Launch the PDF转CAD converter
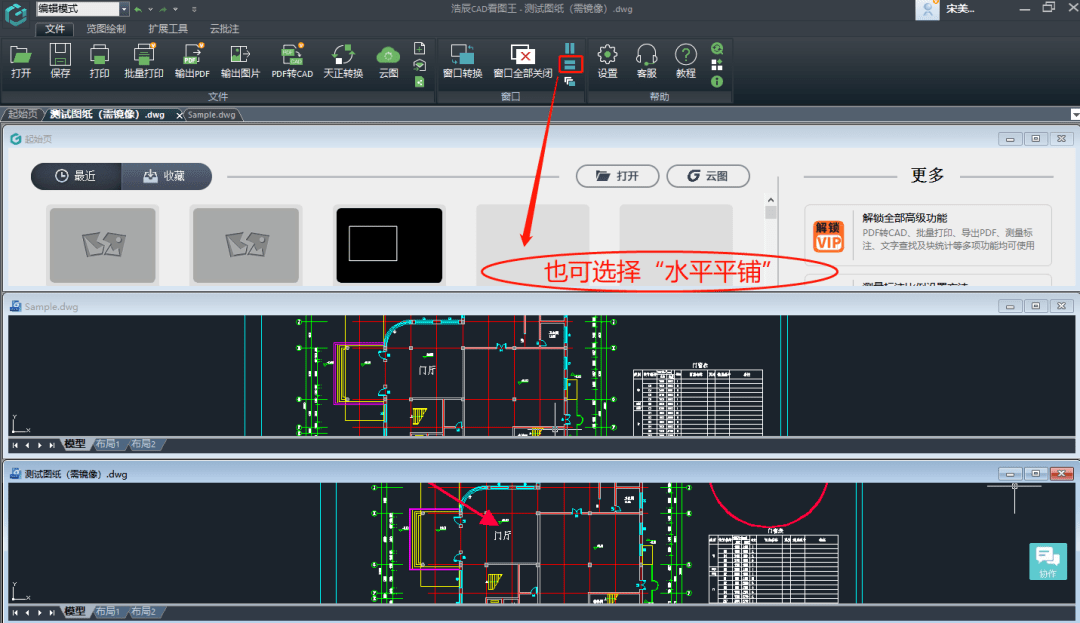Image resolution: width=1080 pixels, height=623 pixels. point(292,60)
